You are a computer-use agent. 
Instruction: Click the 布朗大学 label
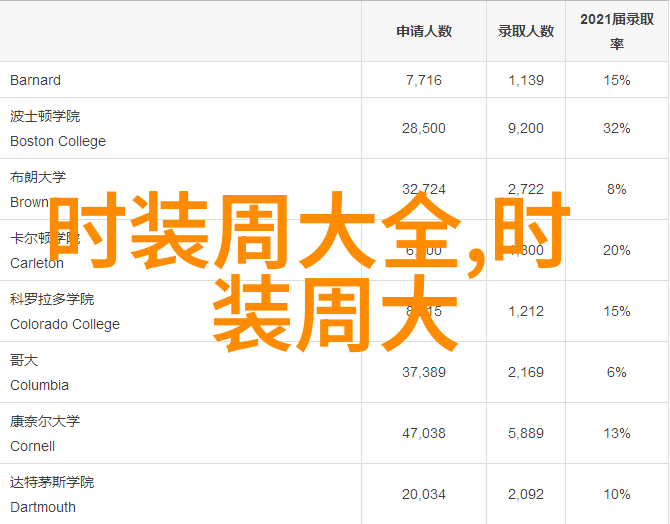[x=38, y=177]
